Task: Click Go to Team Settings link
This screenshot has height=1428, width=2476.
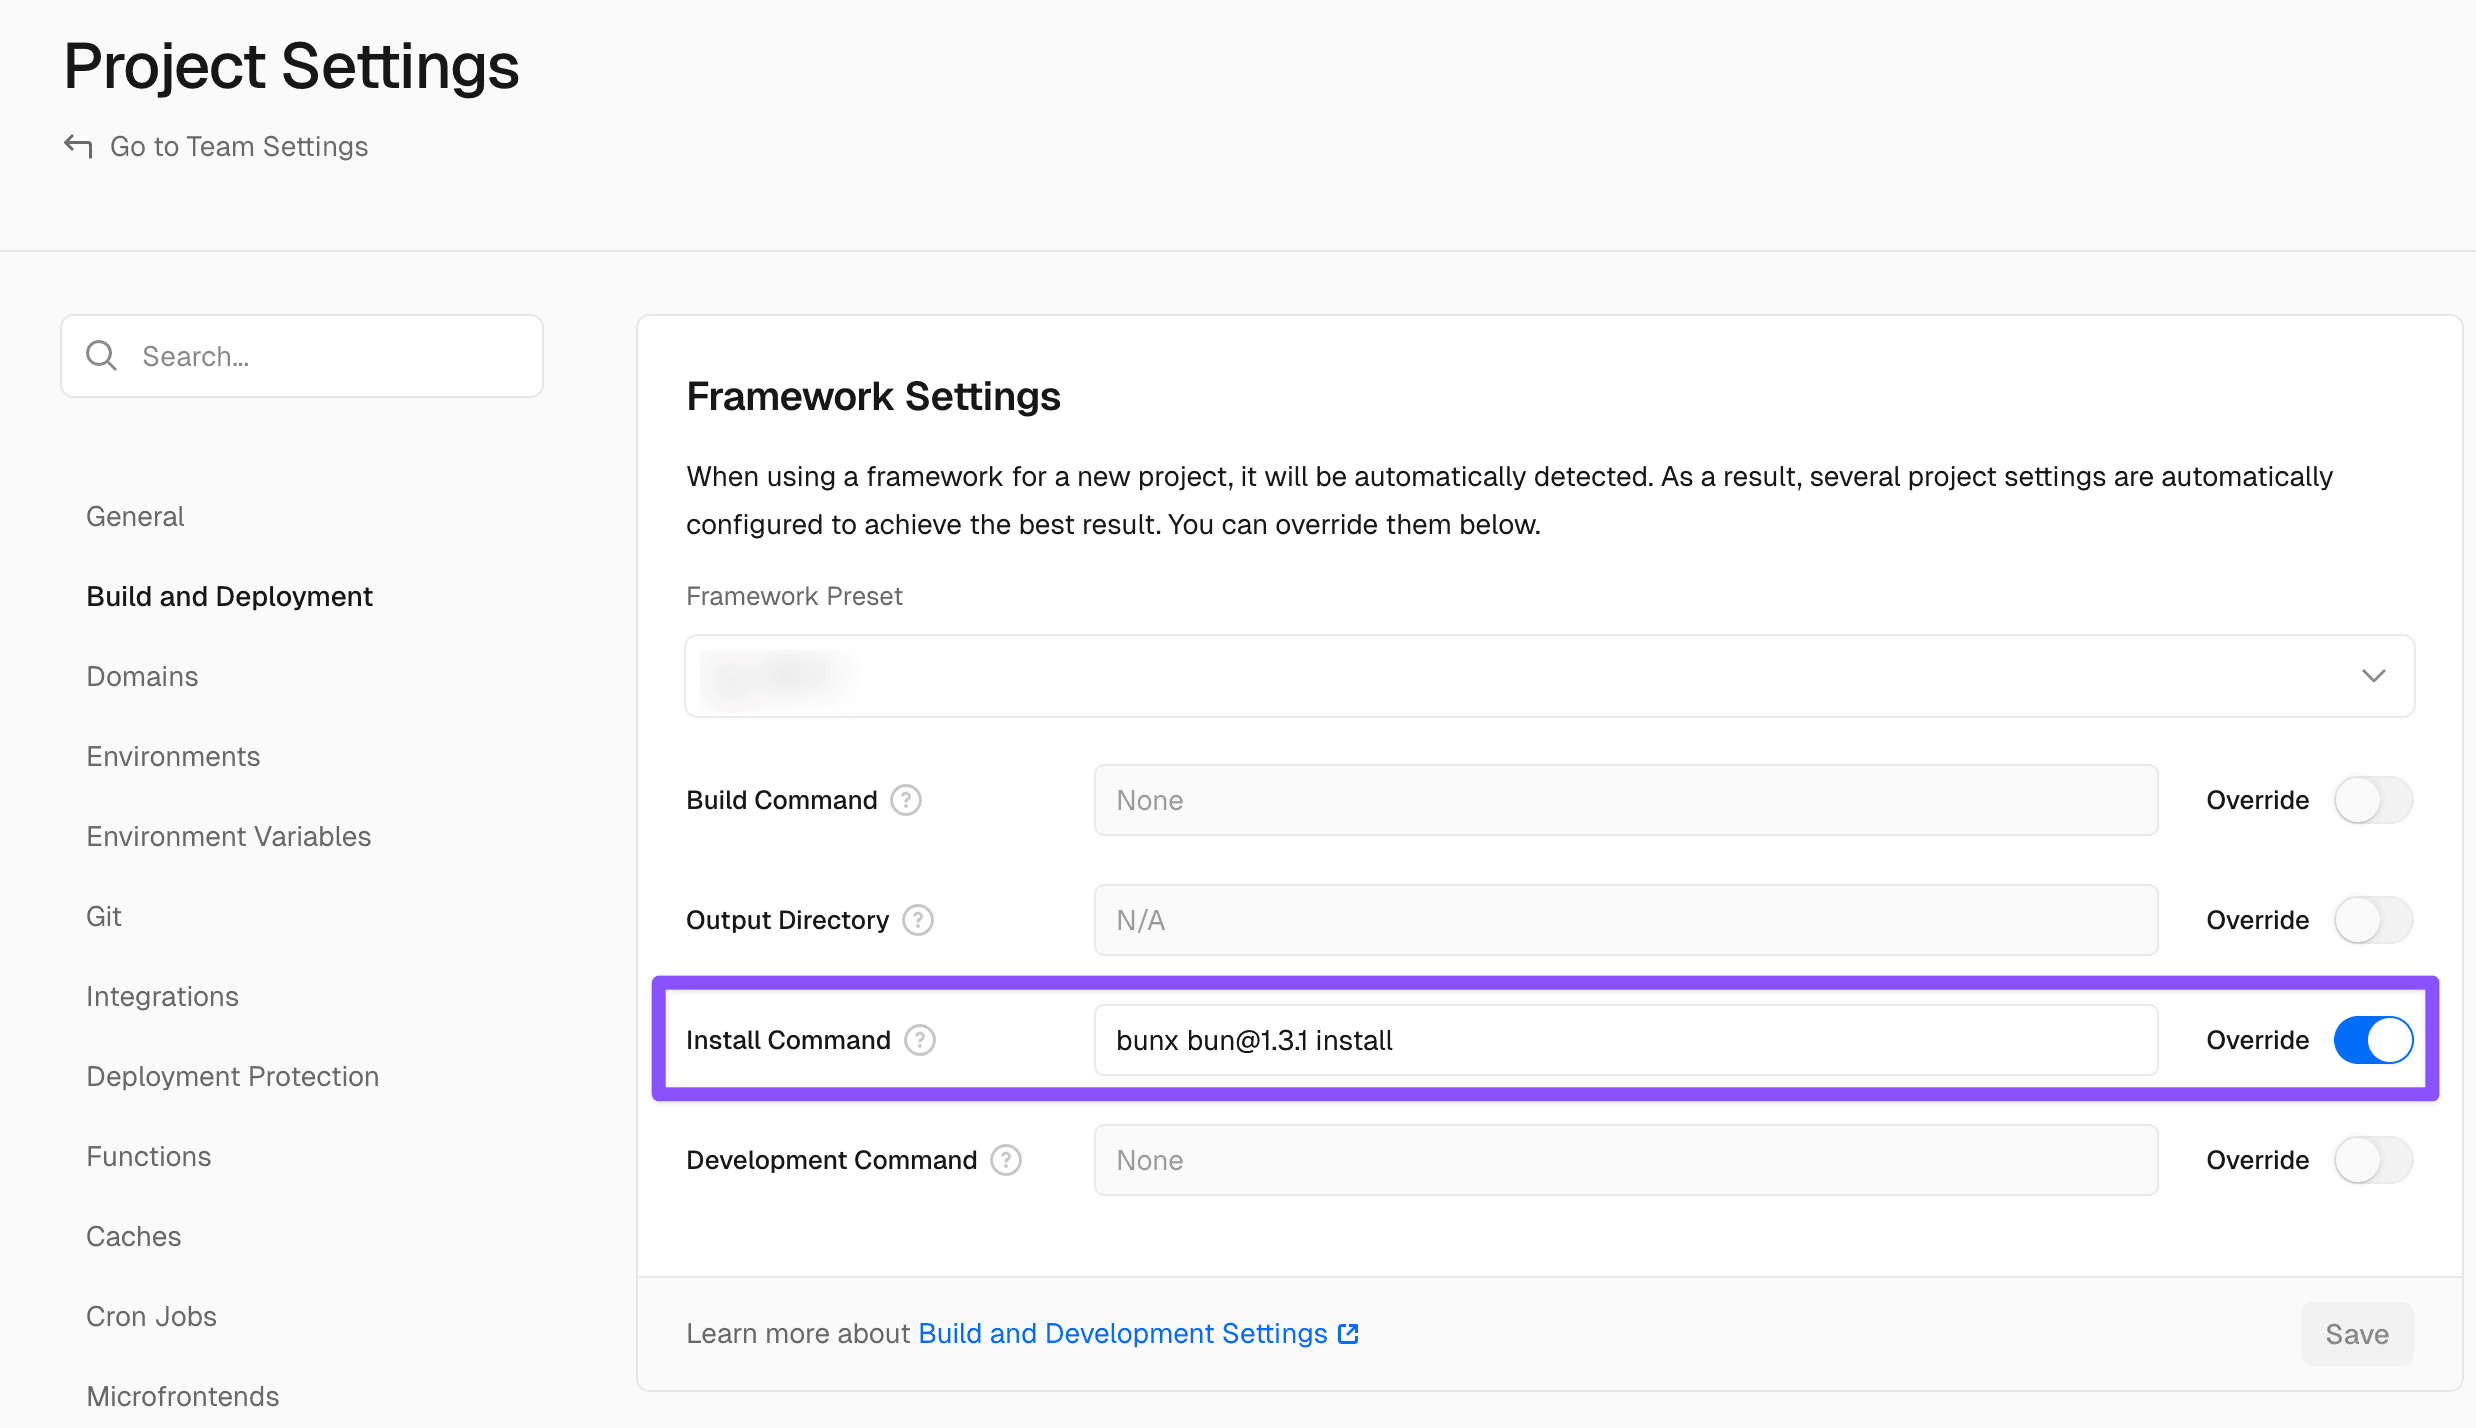Action: click(x=238, y=146)
